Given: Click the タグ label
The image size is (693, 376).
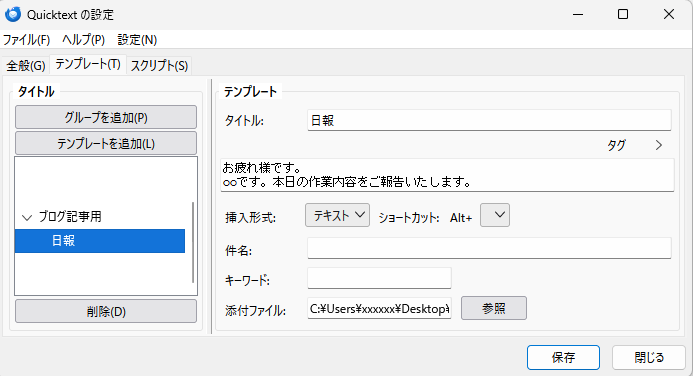Looking at the screenshot, I should click(616, 145).
